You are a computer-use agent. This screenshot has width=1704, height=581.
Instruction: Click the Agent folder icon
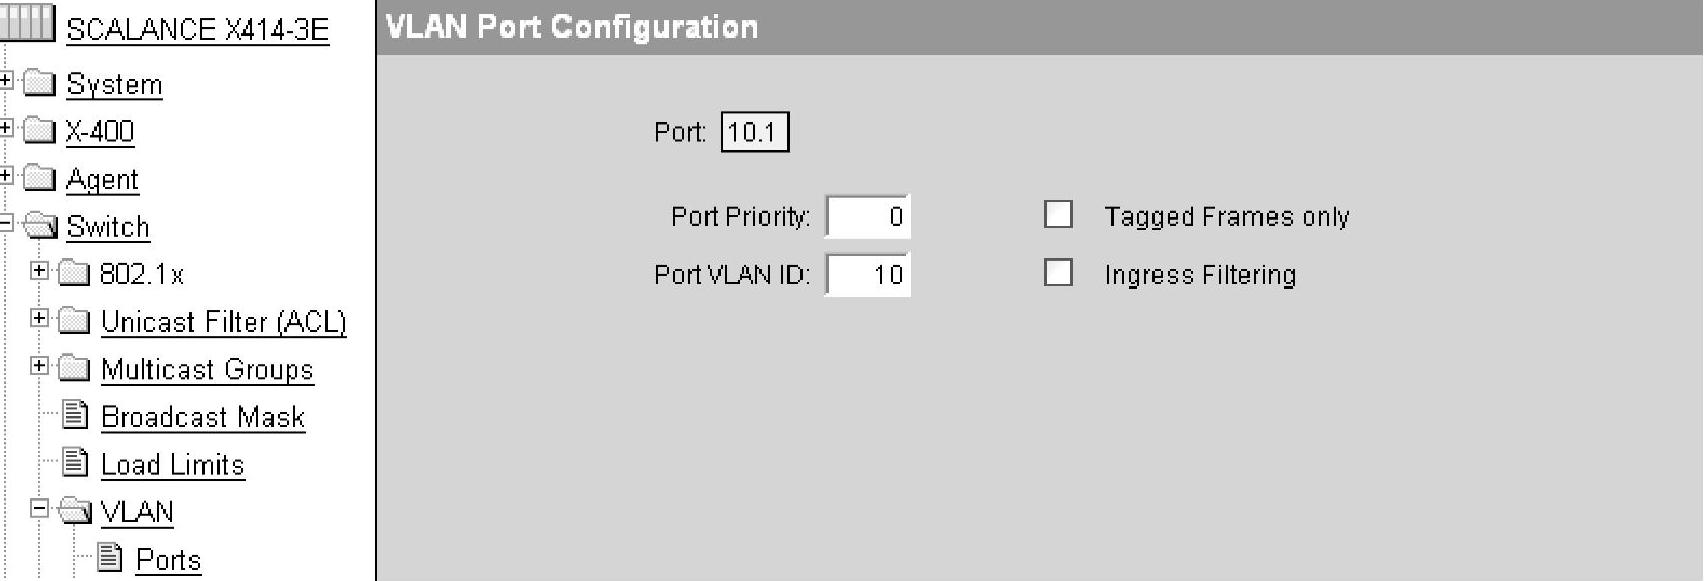tap(39, 178)
